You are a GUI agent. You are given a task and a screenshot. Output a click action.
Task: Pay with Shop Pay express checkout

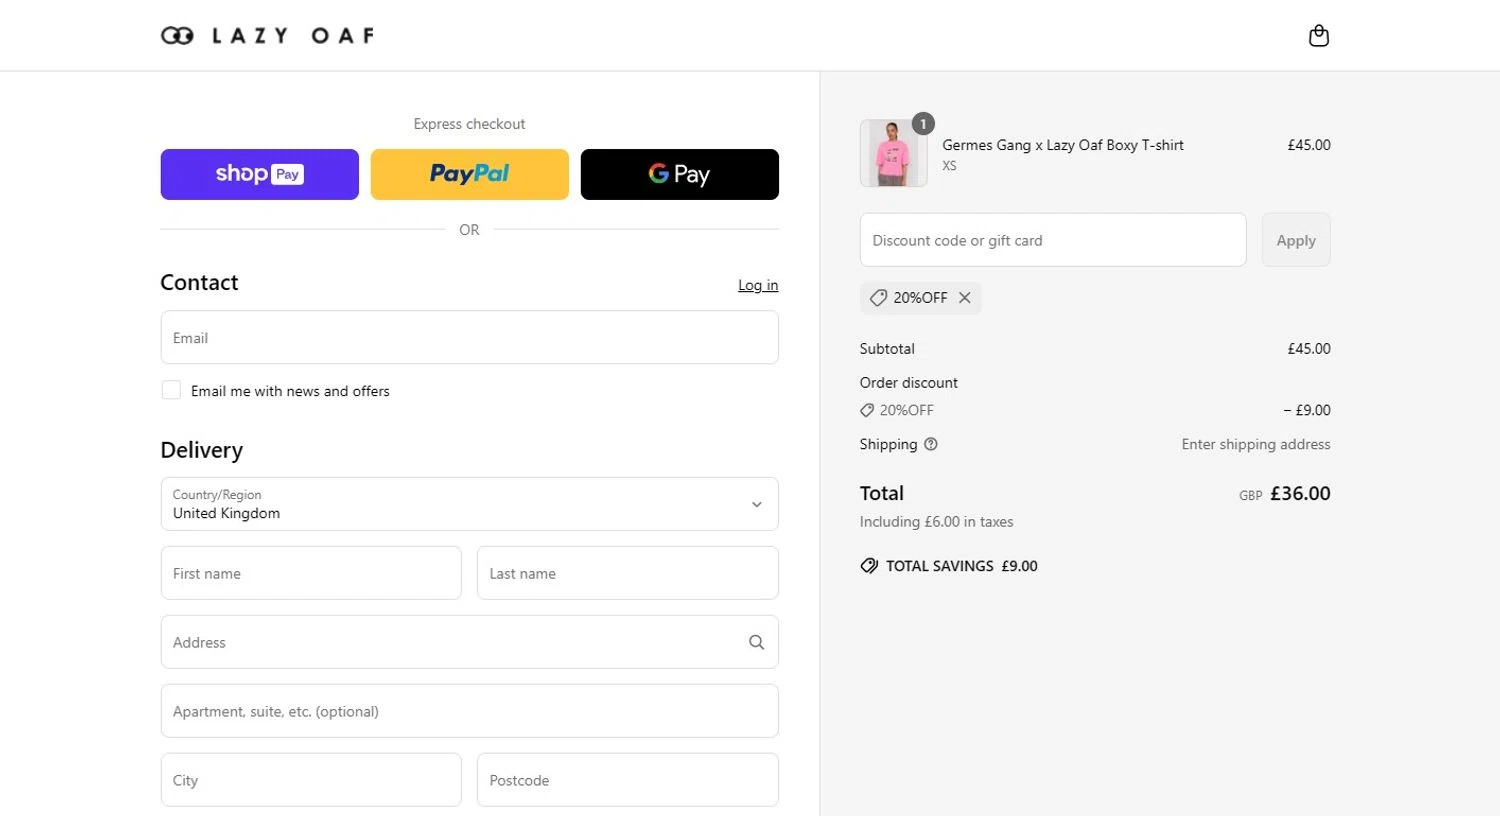point(260,174)
